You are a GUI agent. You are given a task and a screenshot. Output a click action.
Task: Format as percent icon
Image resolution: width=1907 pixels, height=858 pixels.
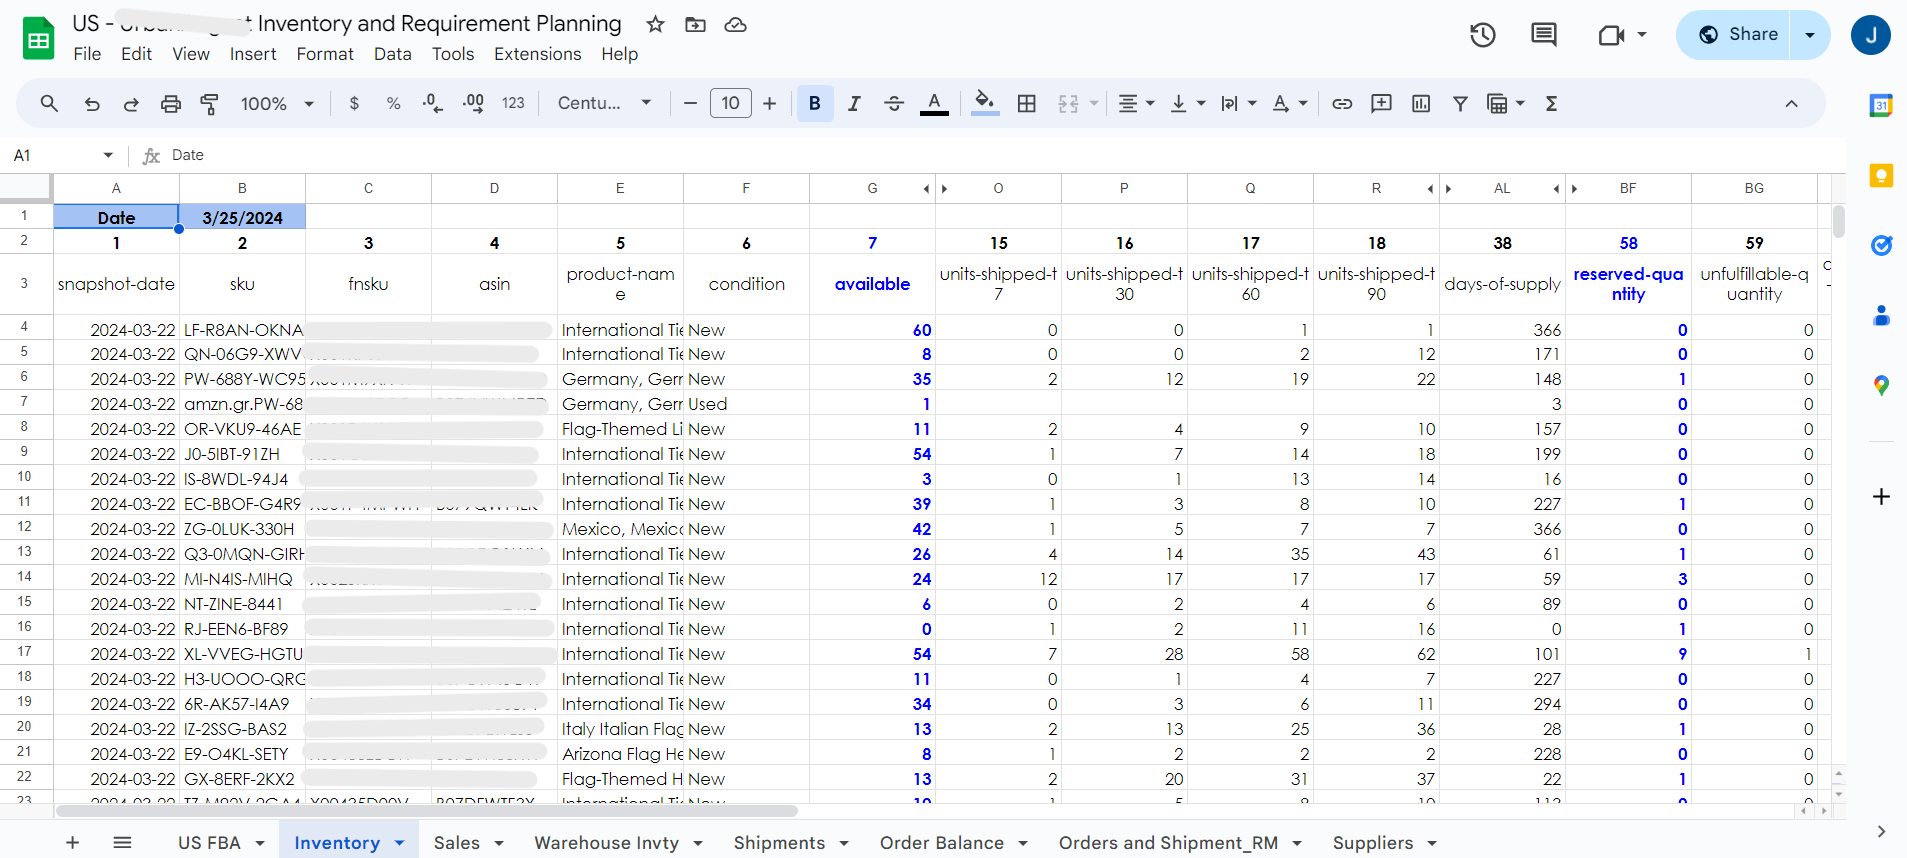tap(393, 103)
